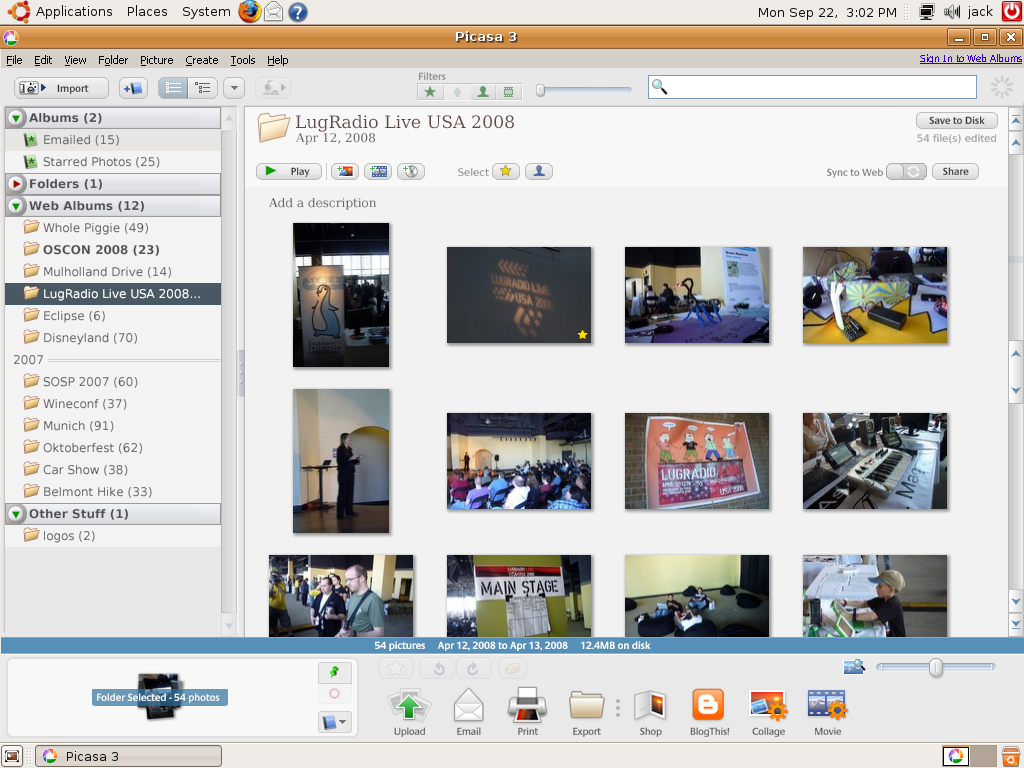Screen dimensions: 1024x768
Task: Switch to flat thumbnail view
Action: 172,88
